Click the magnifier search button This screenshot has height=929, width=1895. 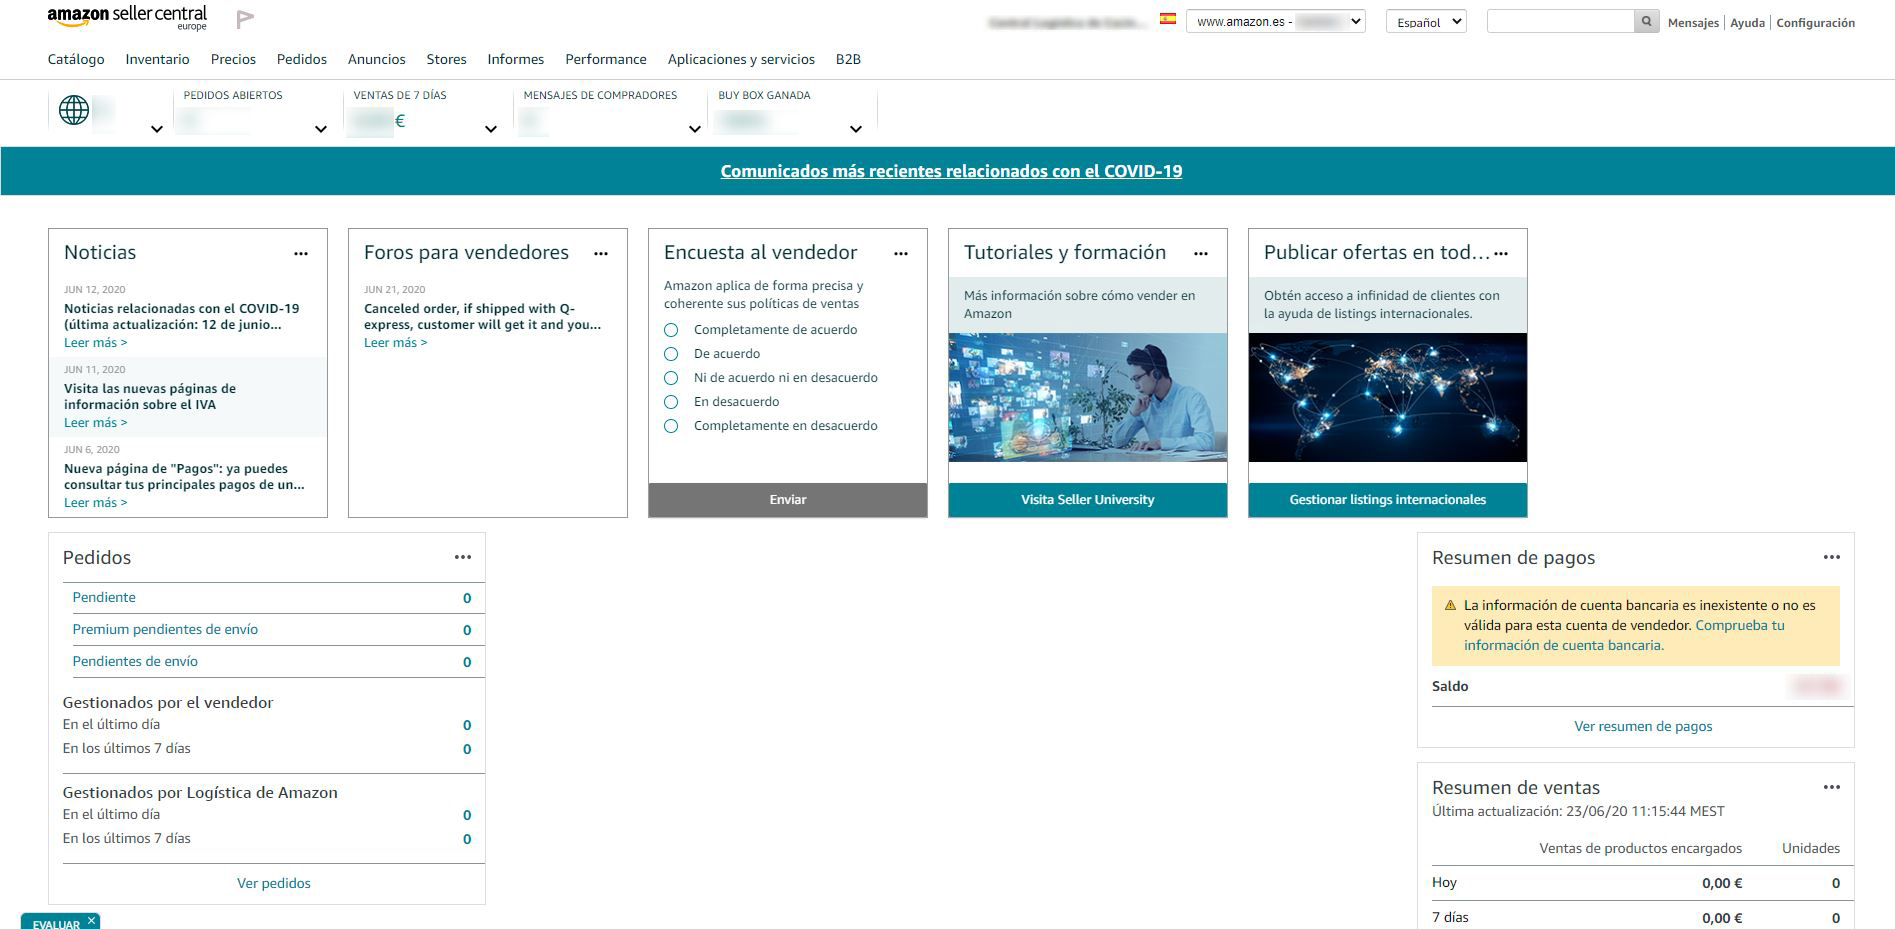1646,21
